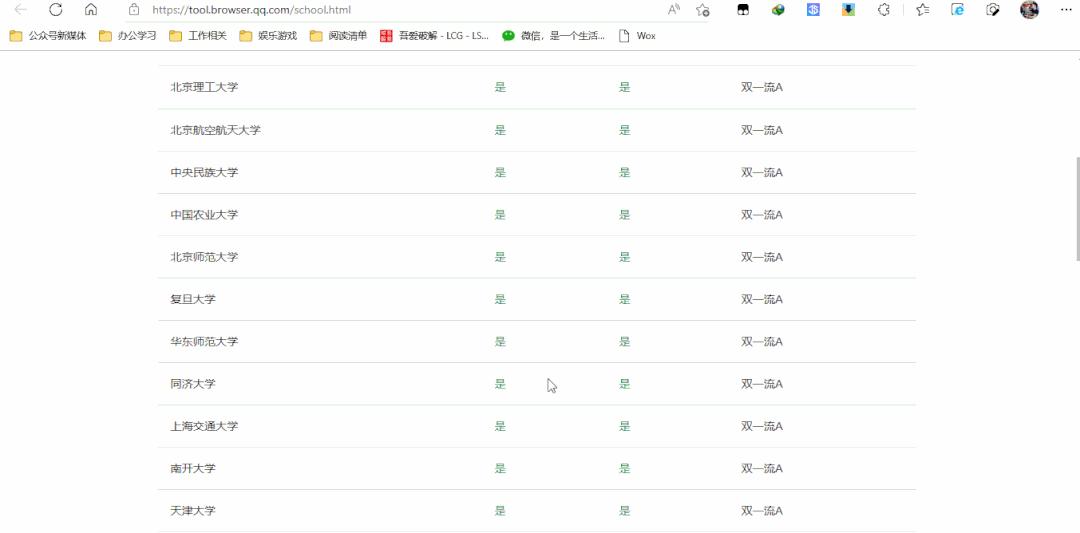Open the Favorites list icon
This screenshot has width=1080, height=533.
point(923,10)
